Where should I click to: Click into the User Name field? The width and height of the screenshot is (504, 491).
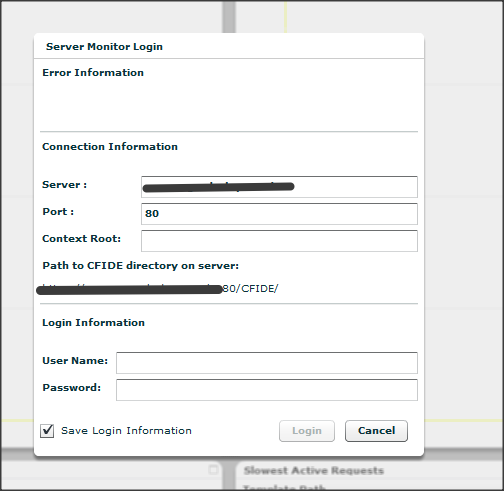tap(267, 363)
